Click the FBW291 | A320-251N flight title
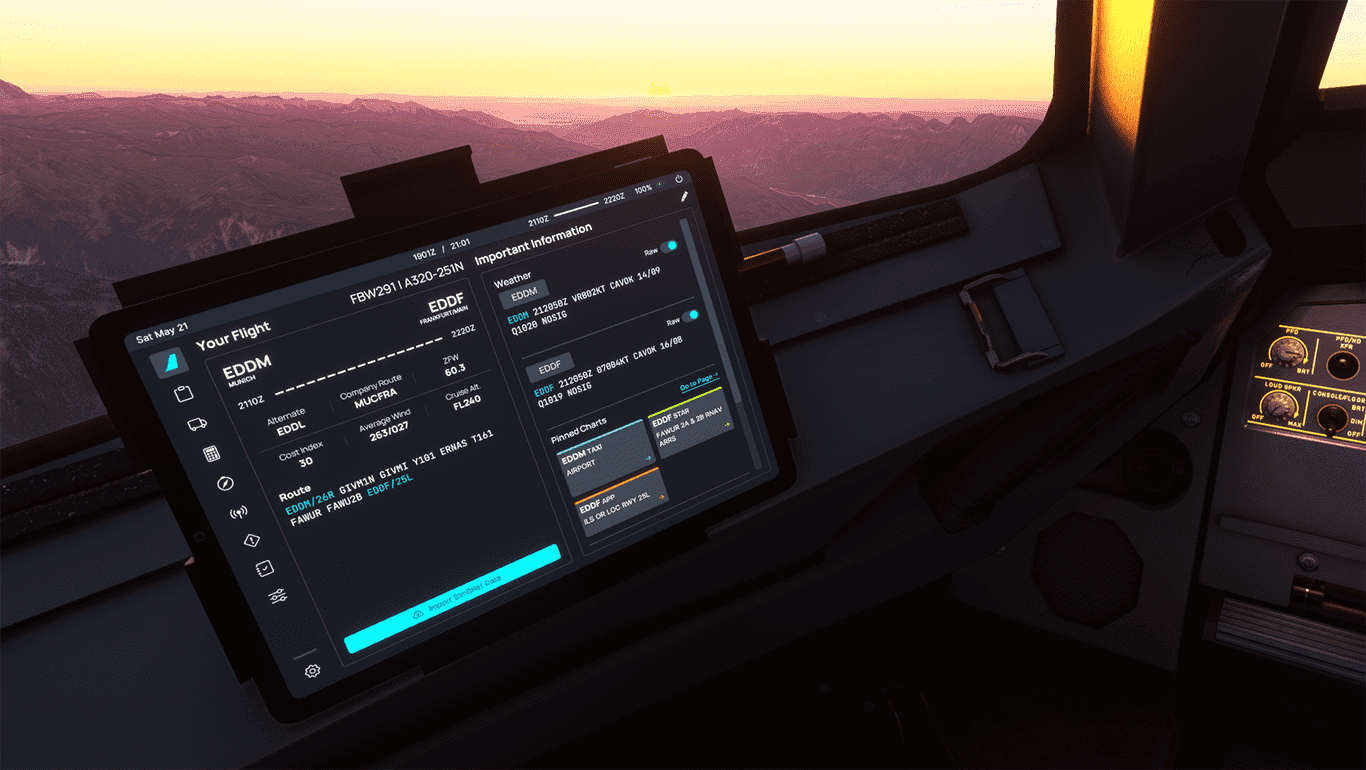 click(x=407, y=284)
